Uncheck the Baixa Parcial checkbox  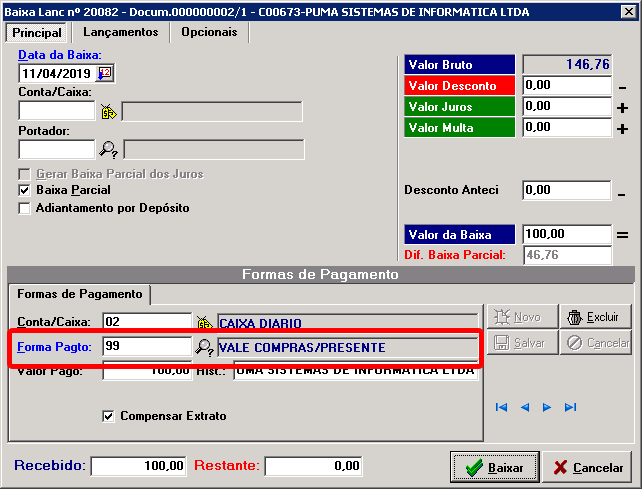coord(25,190)
